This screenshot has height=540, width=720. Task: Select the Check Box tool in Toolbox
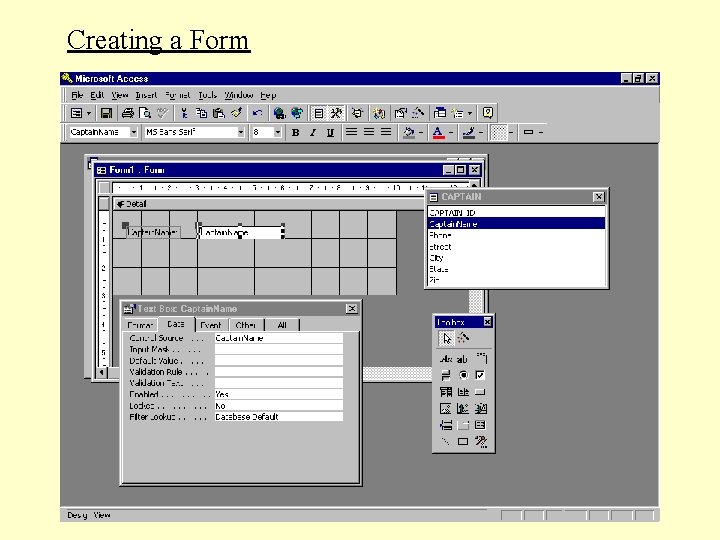480,376
